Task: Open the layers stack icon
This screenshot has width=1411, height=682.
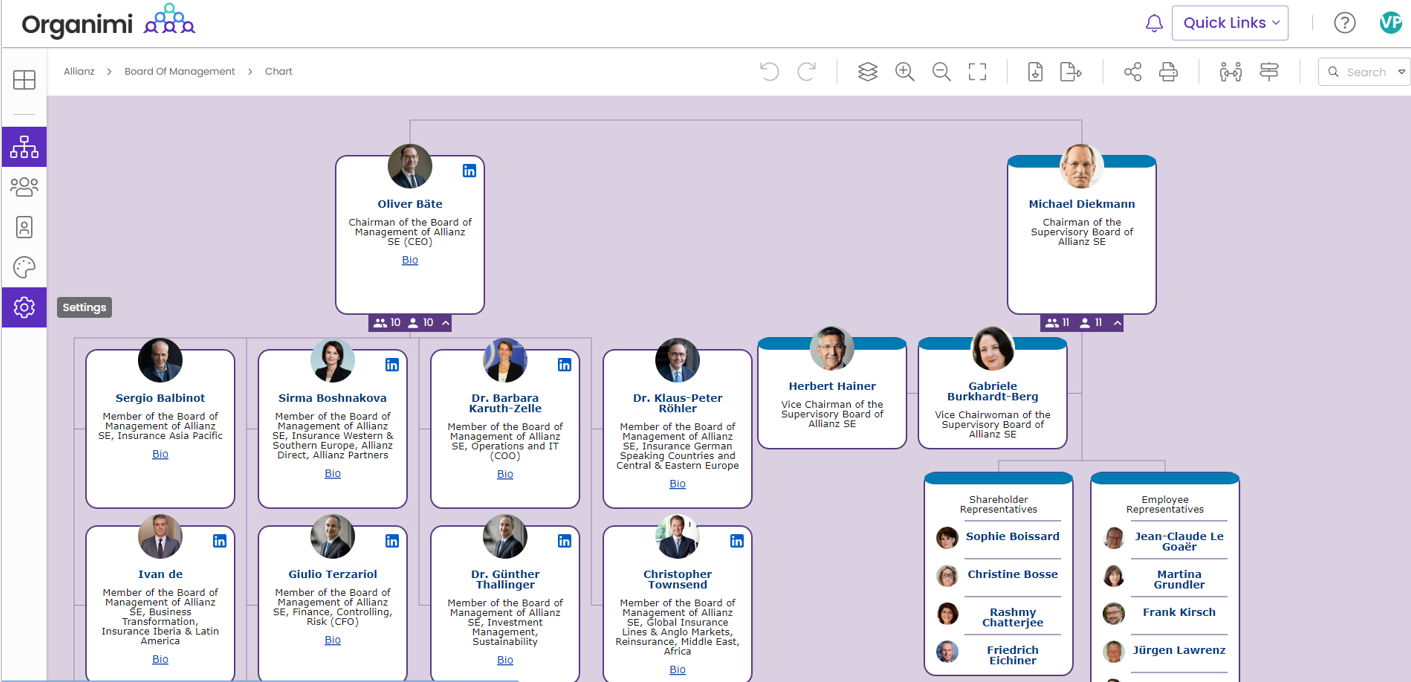Action: point(868,71)
